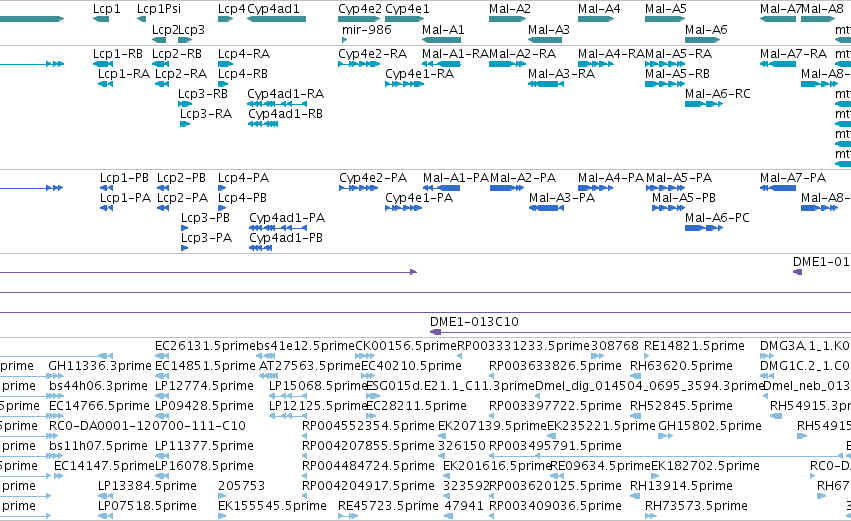The image size is (851, 521).
Task: Click the Cyp4e2-RA transcript label
Action: tap(372, 54)
